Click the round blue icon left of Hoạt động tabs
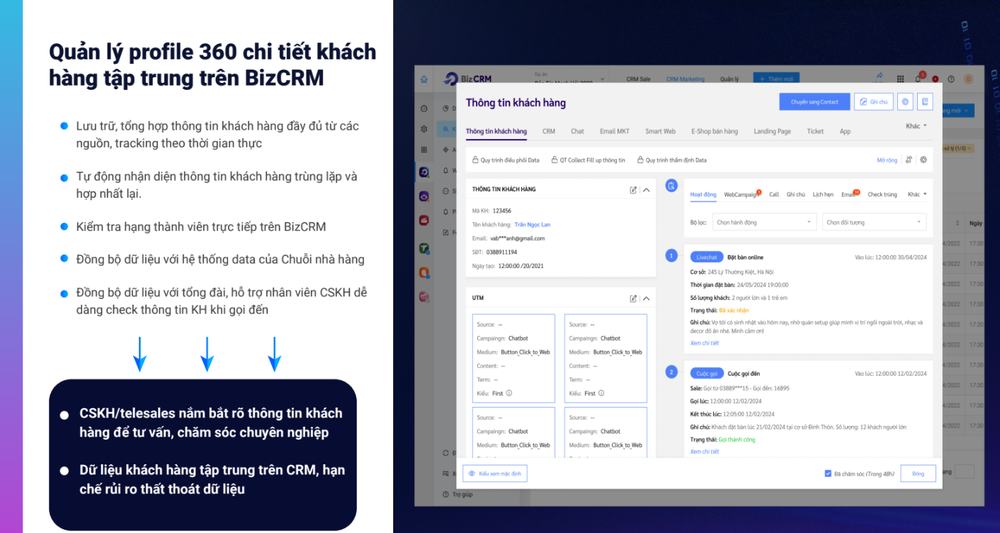 [x=671, y=186]
